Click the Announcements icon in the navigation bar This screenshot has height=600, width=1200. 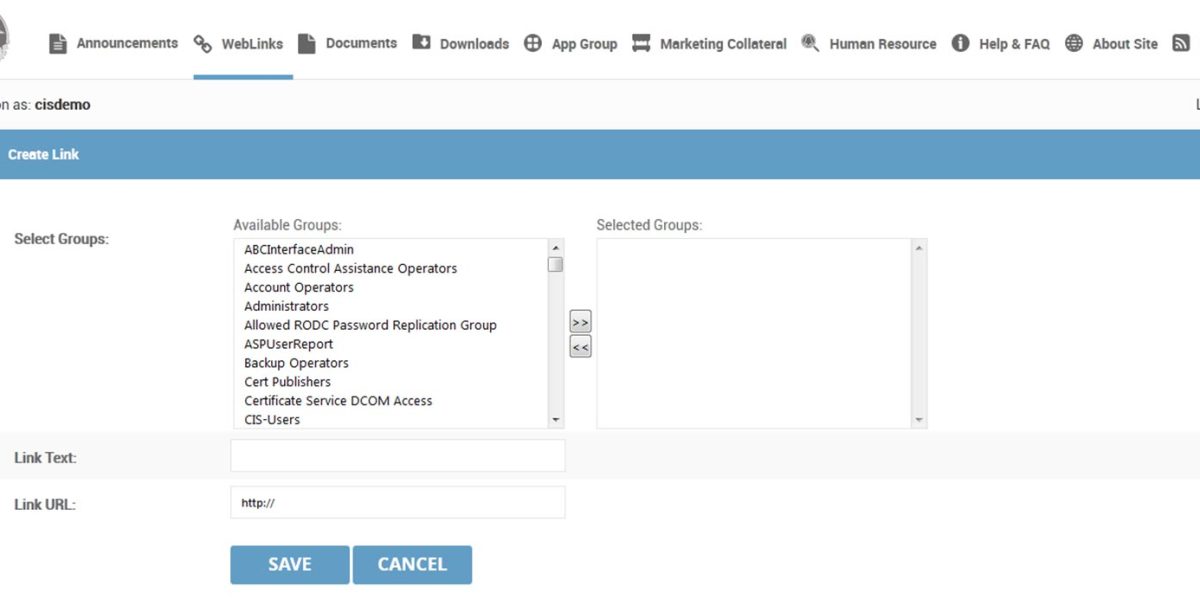[x=56, y=42]
